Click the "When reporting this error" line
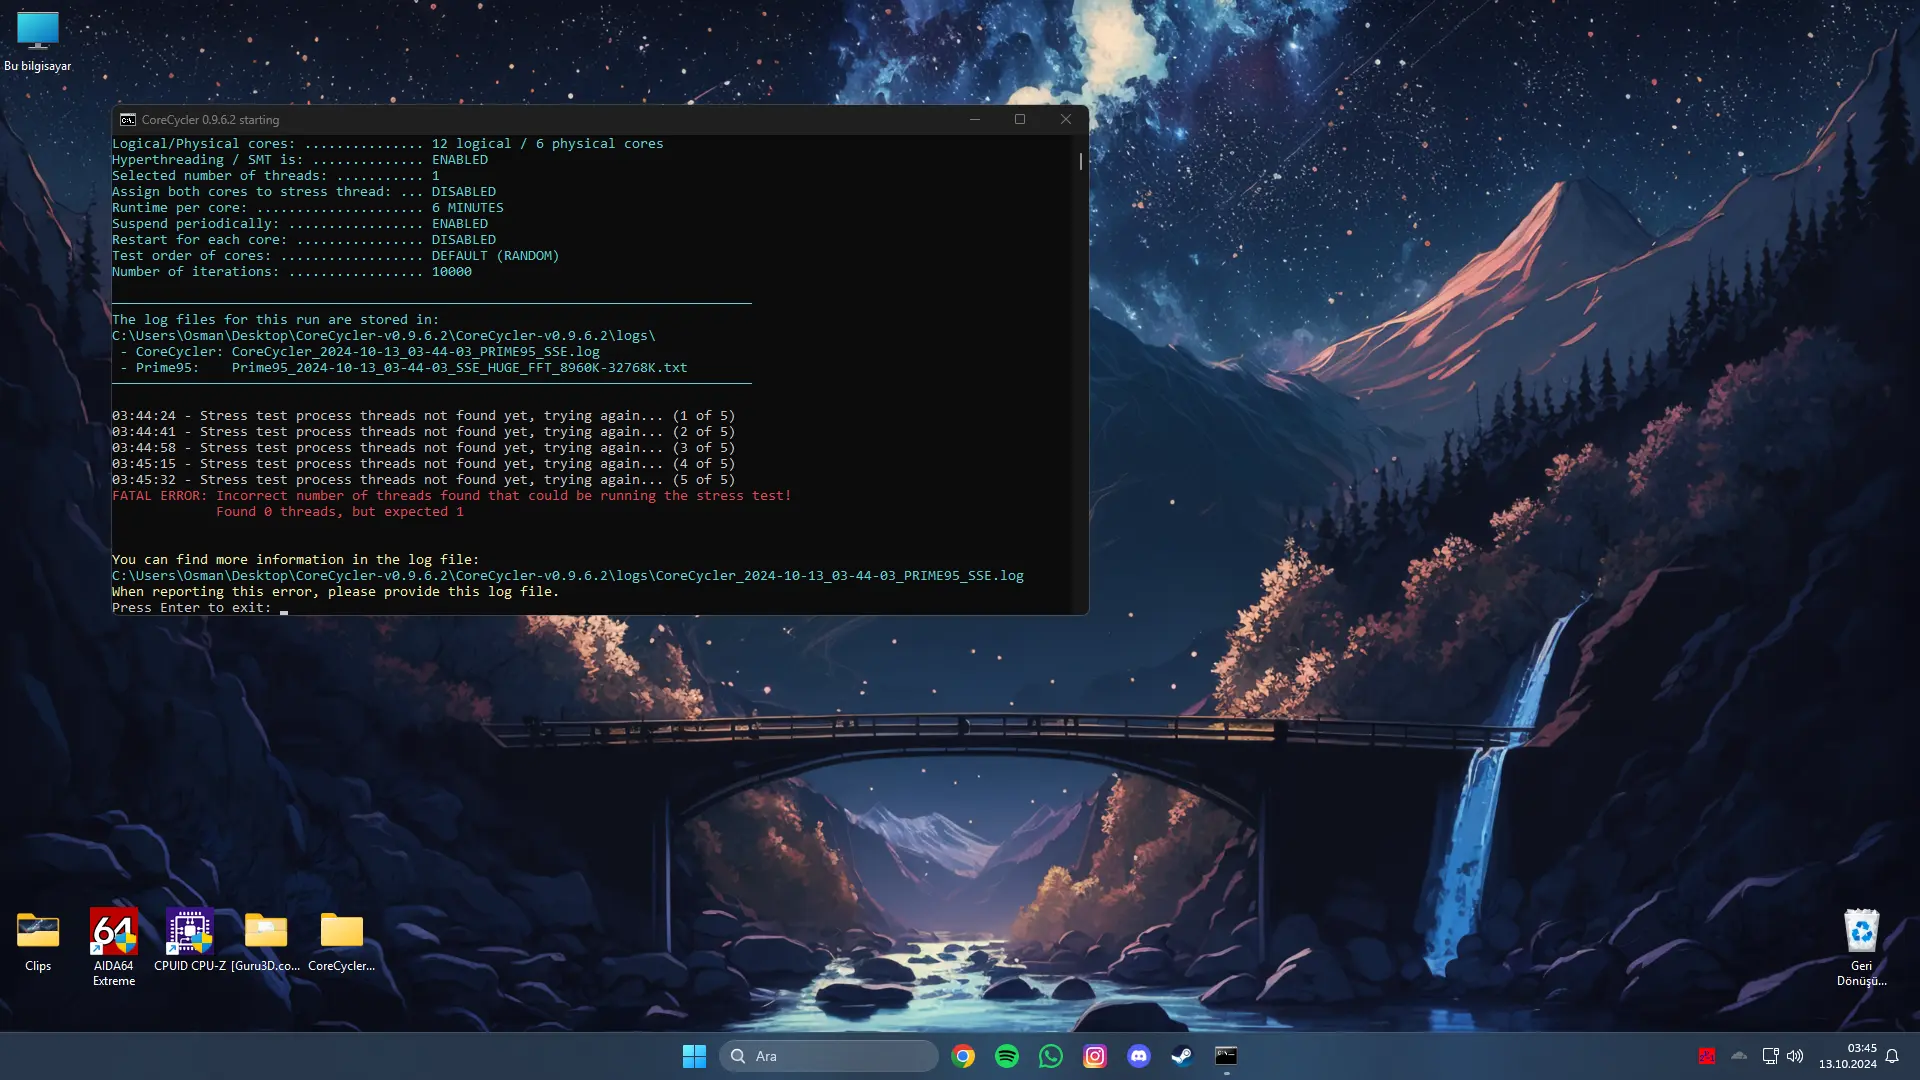Screen dimensions: 1920x1080 pos(336,592)
